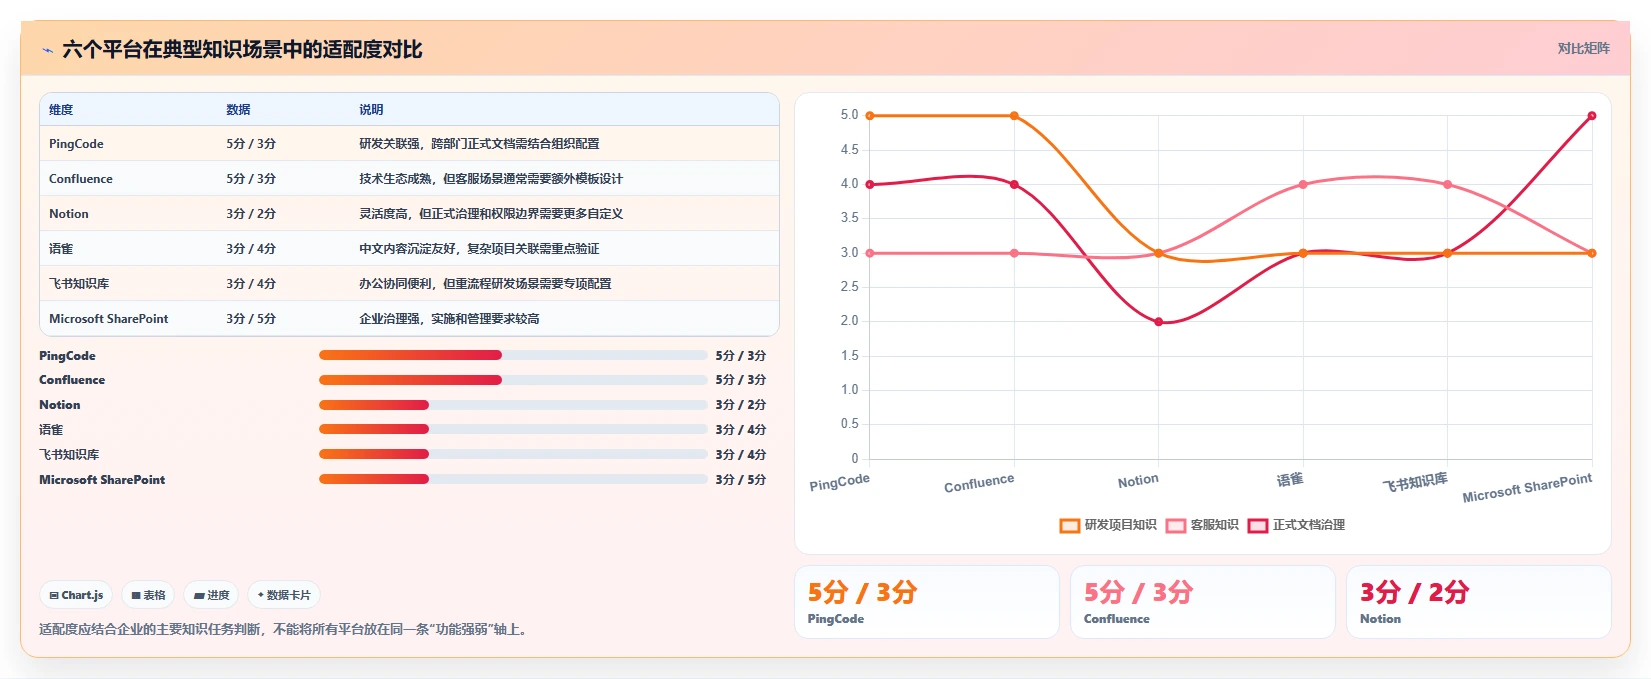
Task: Click the description 技术生态成熟，但客服场景通常需要额外模板设计
Action: pos(491,179)
